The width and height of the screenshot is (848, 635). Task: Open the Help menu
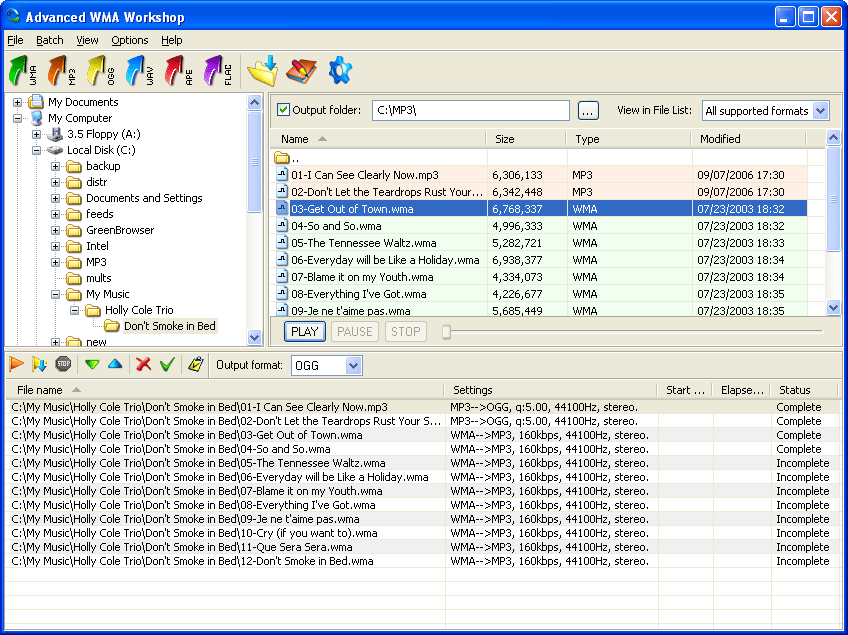click(171, 40)
